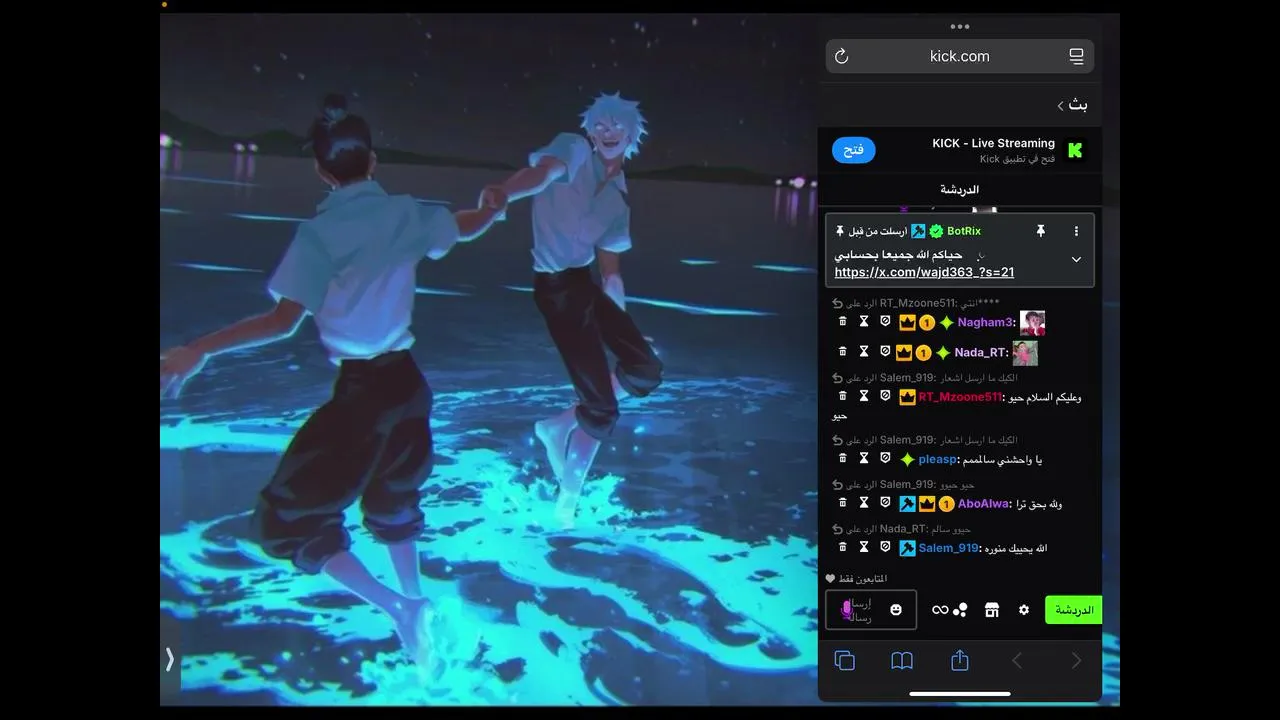Ban pleasp using shield icon

885,458
